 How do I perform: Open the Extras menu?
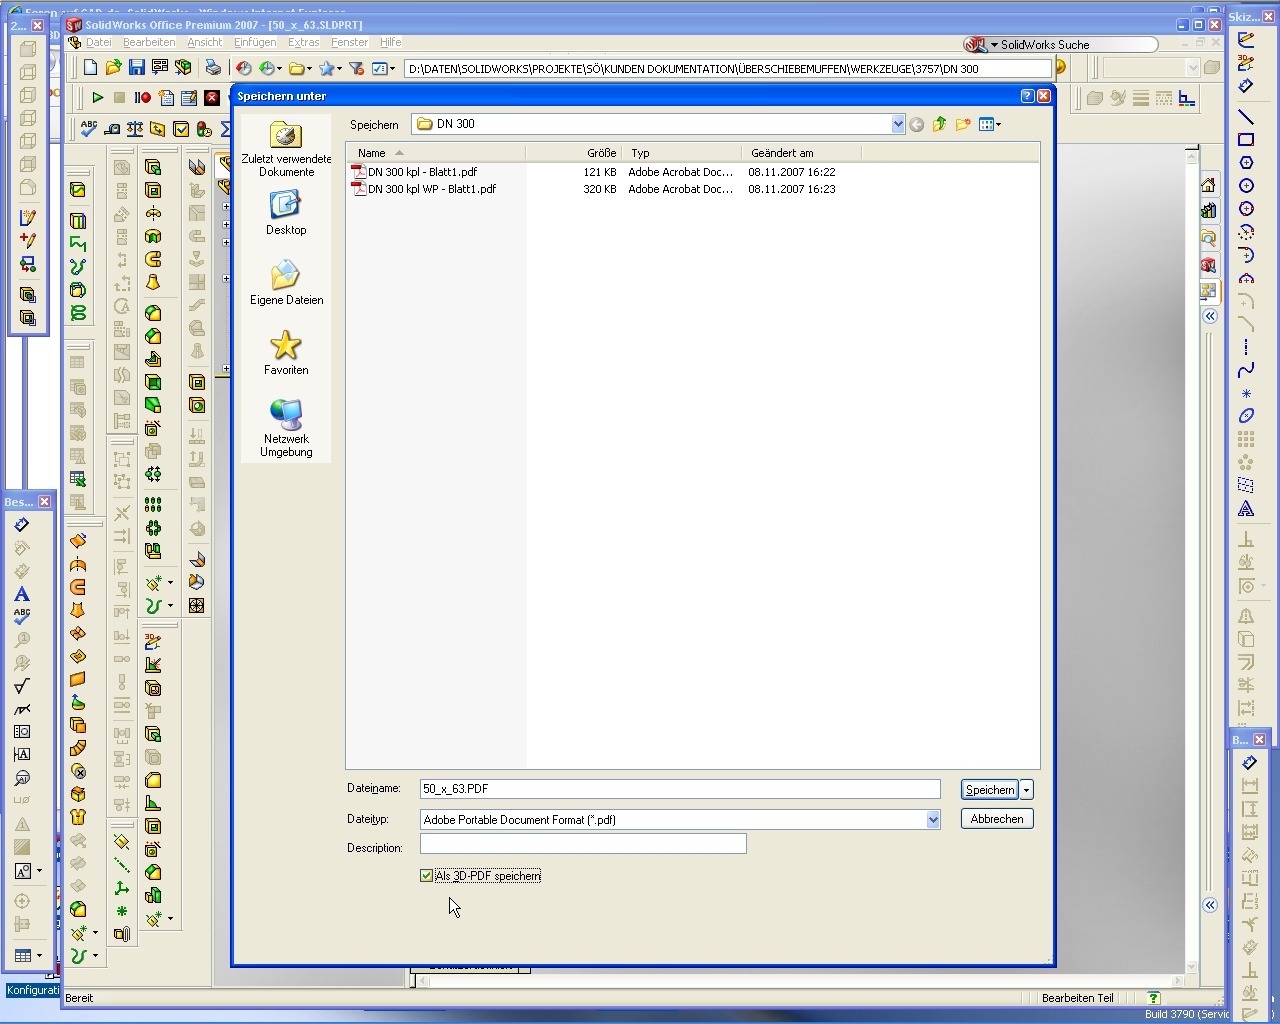click(x=303, y=42)
